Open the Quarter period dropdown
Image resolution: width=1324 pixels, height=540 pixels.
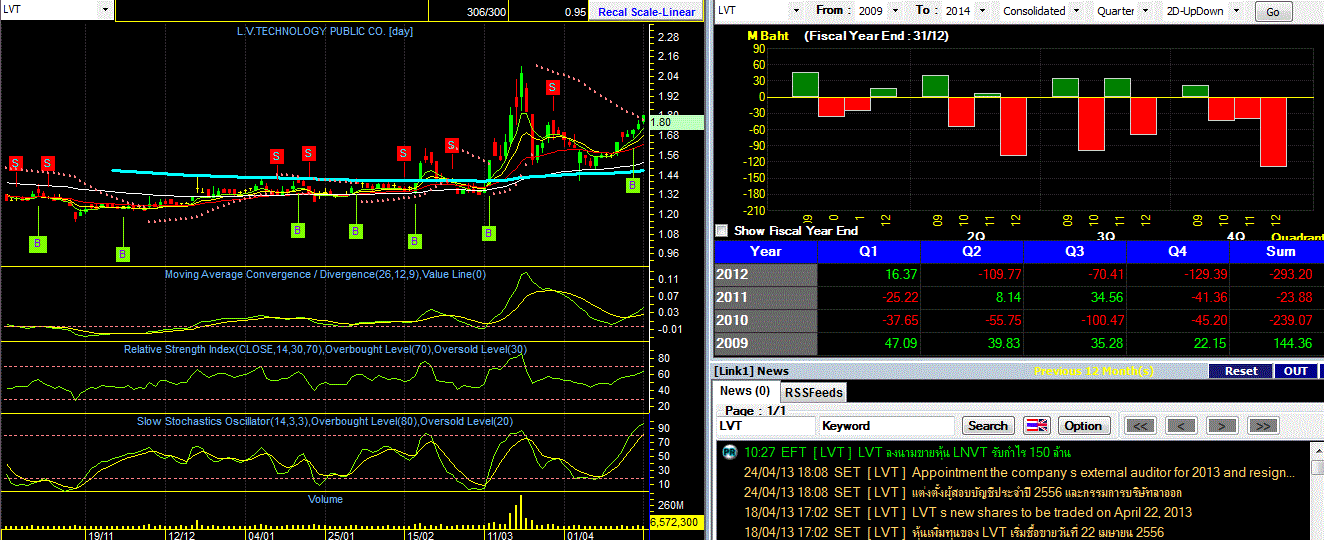(1144, 11)
